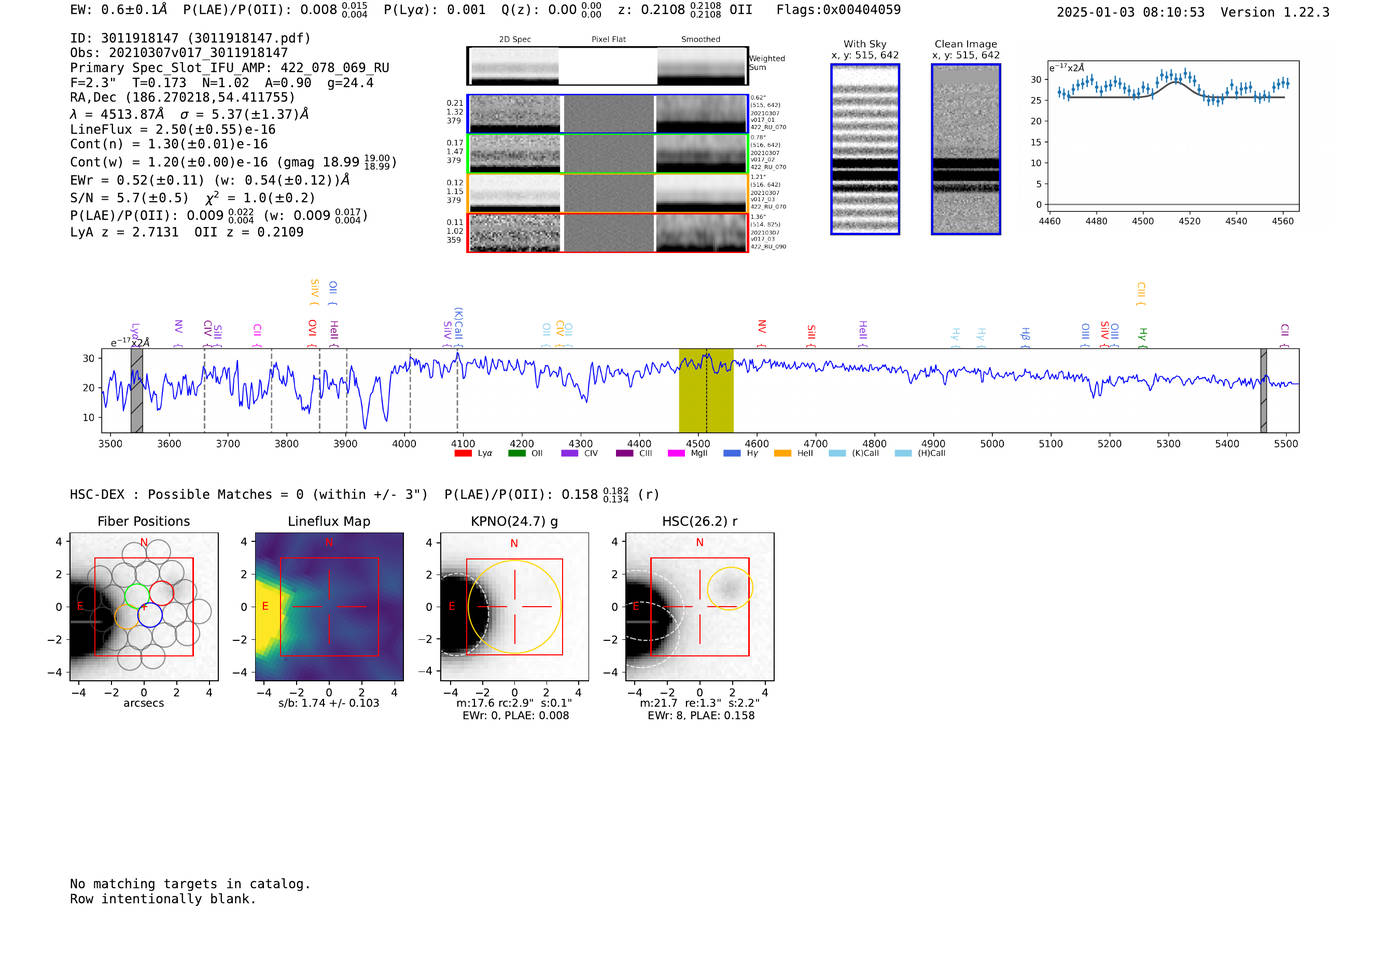Click the dark purple CIII legend swatch
This screenshot has height=953, width=1400.
(625, 453)
